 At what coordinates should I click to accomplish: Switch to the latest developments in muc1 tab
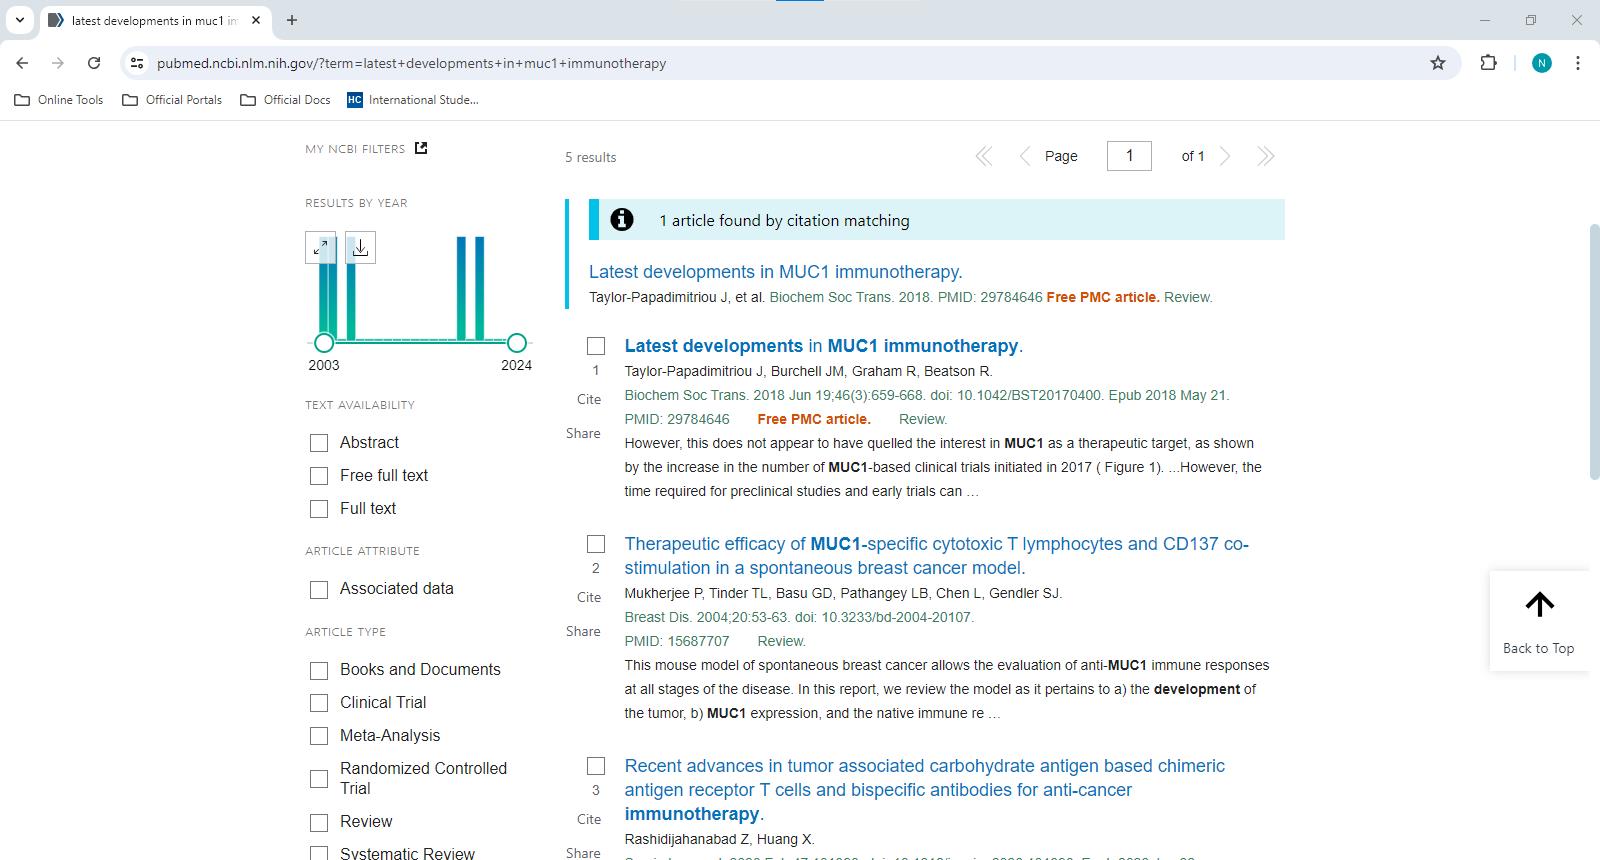[154, 20]
